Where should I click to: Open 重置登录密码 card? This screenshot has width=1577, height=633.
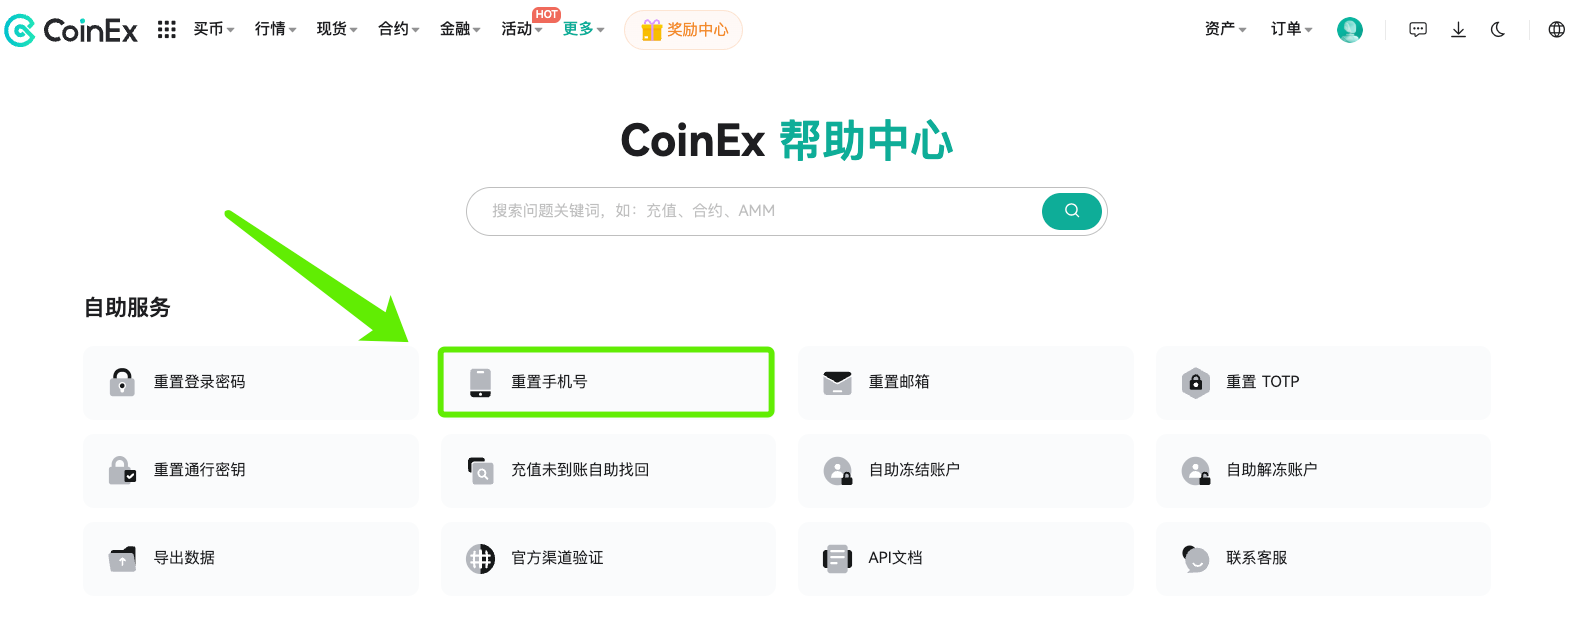tap(250, 382)
